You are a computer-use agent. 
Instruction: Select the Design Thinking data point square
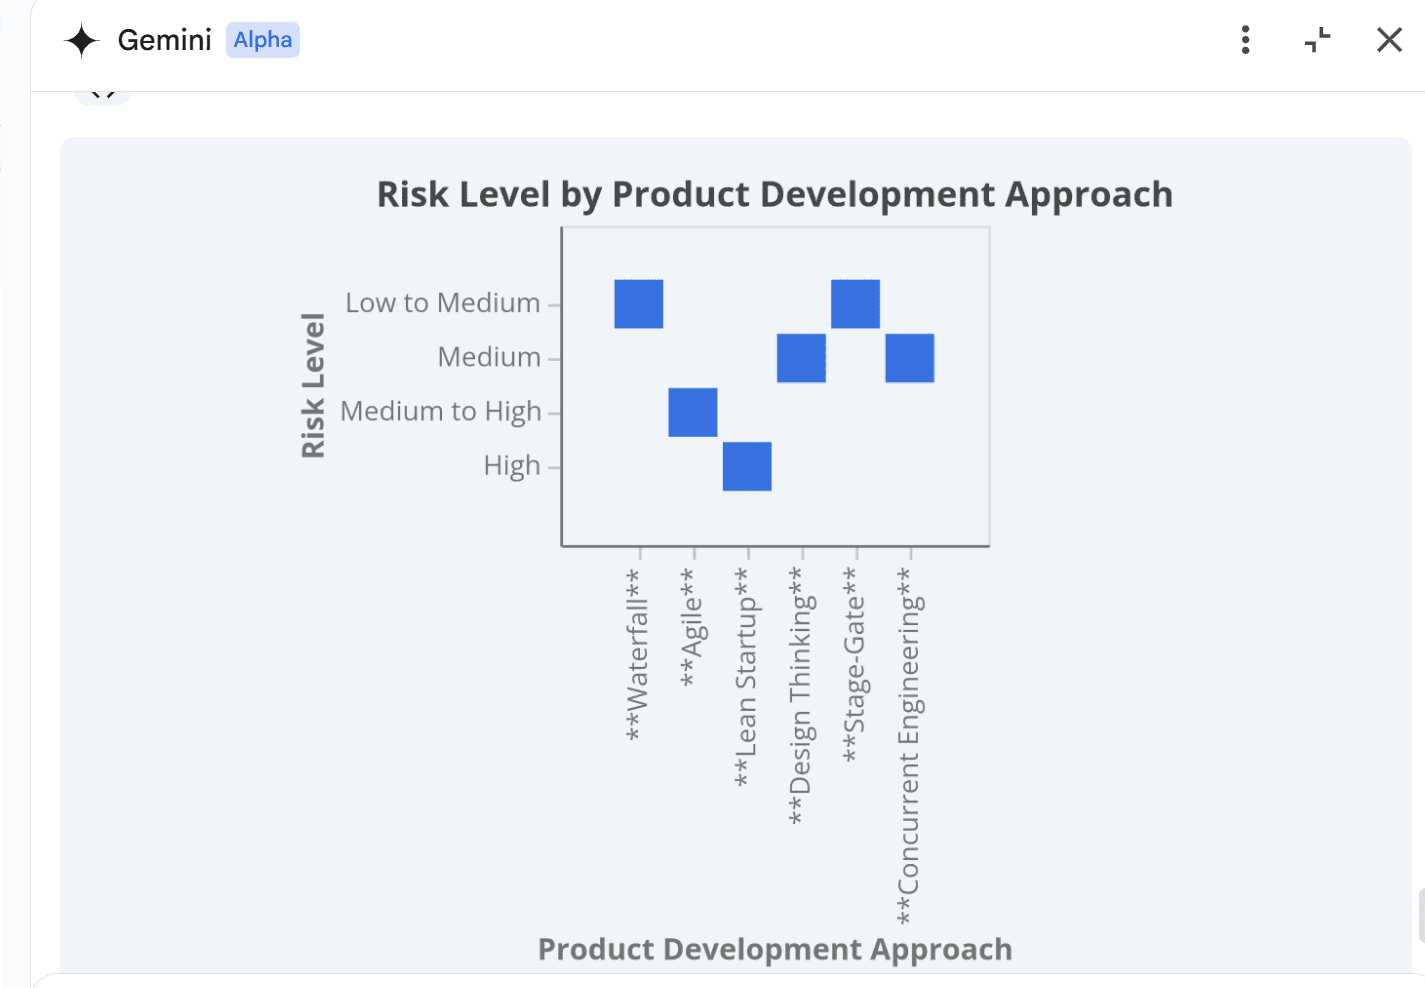801,358
